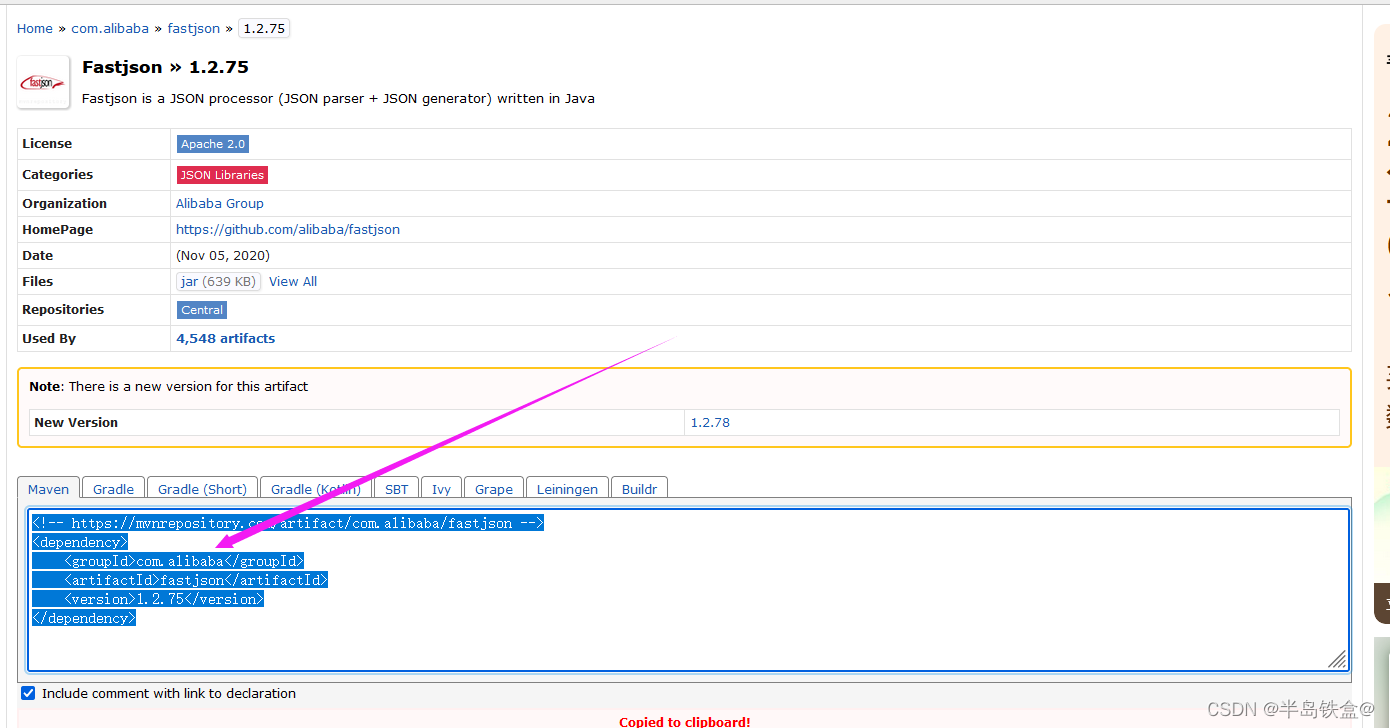Screen dimensions: 1390x728
Task: Click the Repositories row label
Action: click(63, 309)
